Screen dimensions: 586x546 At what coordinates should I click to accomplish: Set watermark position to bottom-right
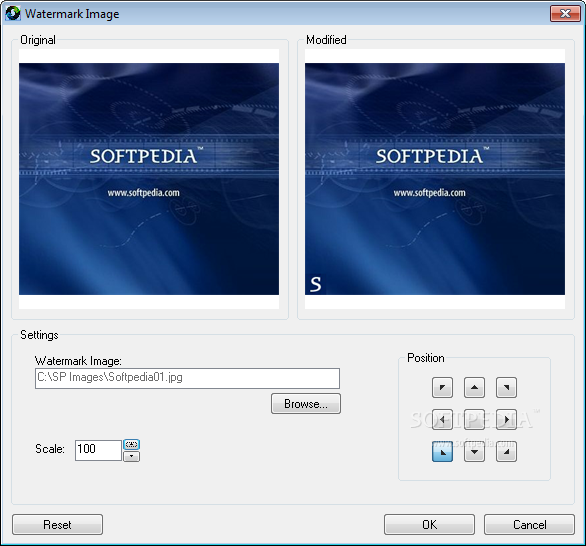[506, 451]
